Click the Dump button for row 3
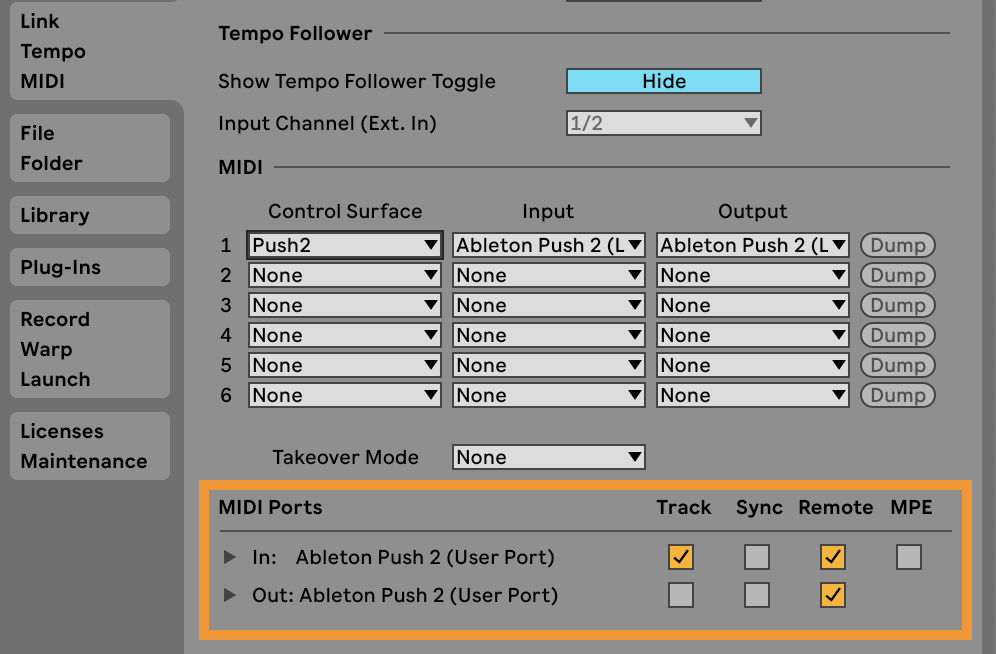 [898, 305]
